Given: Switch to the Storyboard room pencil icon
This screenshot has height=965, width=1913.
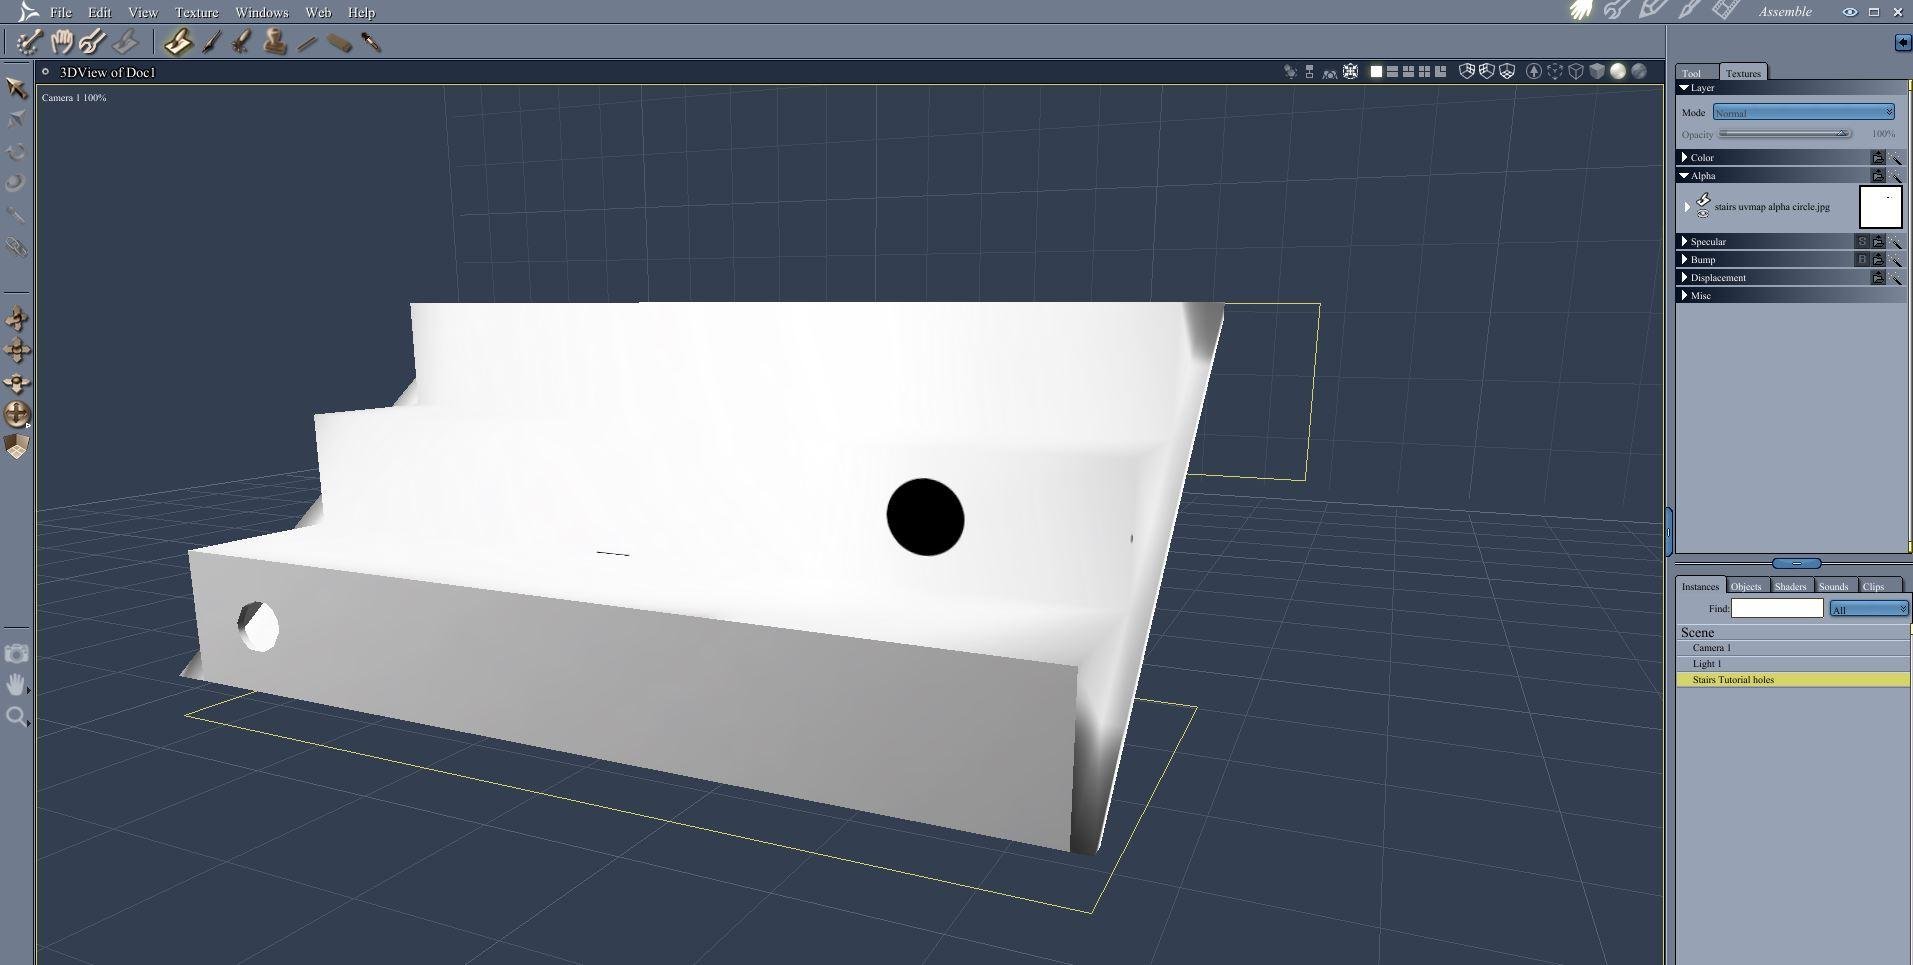Looking at the screenshot, I should [1653, 11].
